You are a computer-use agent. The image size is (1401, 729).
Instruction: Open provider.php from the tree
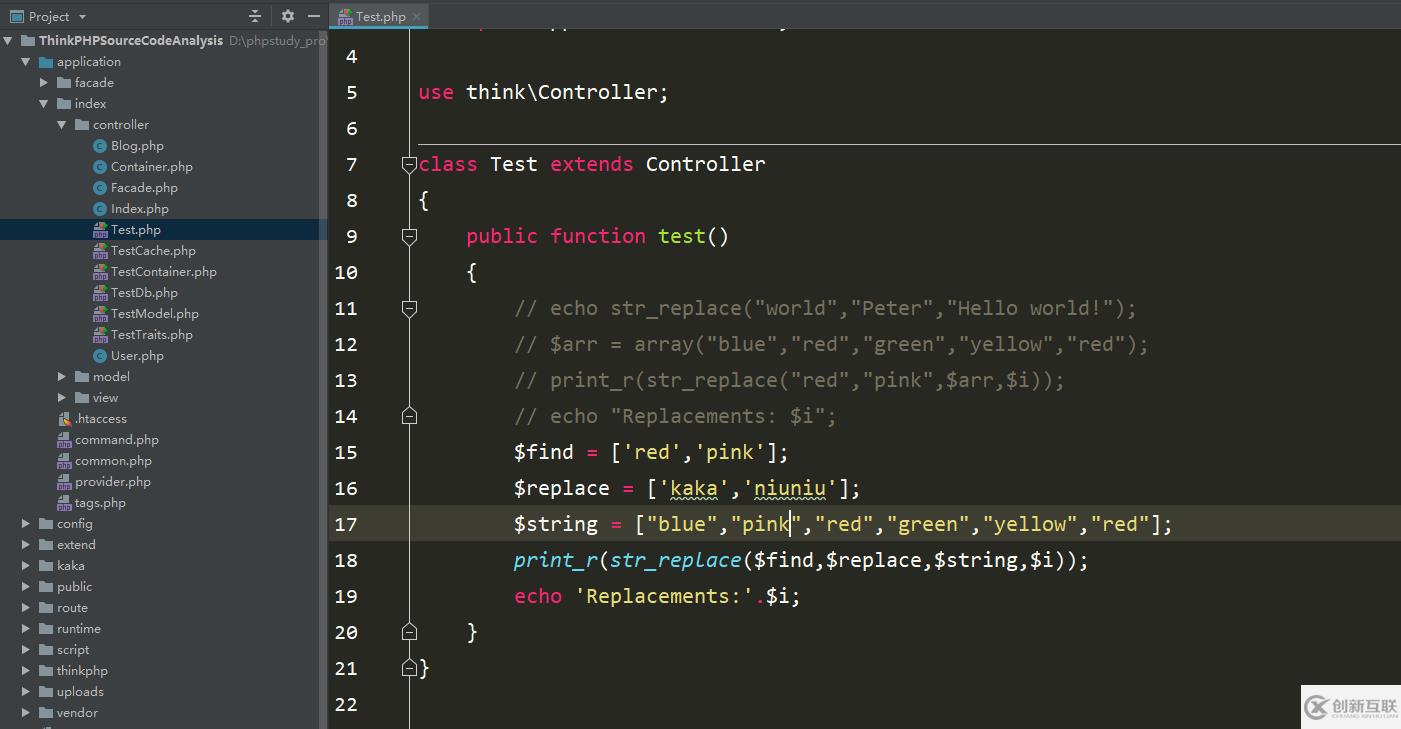(x=112, y=482)
